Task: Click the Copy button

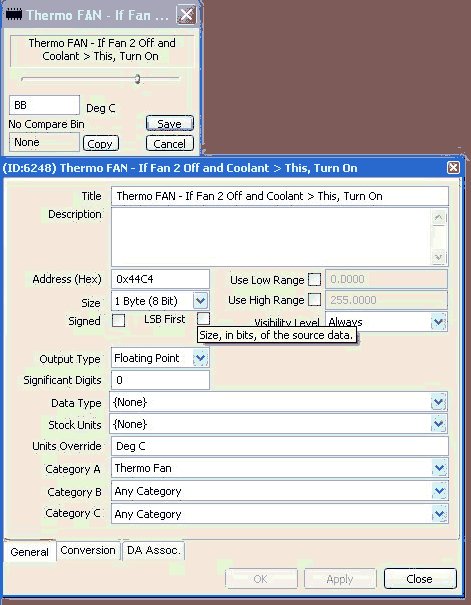Action: coord(100,144)
